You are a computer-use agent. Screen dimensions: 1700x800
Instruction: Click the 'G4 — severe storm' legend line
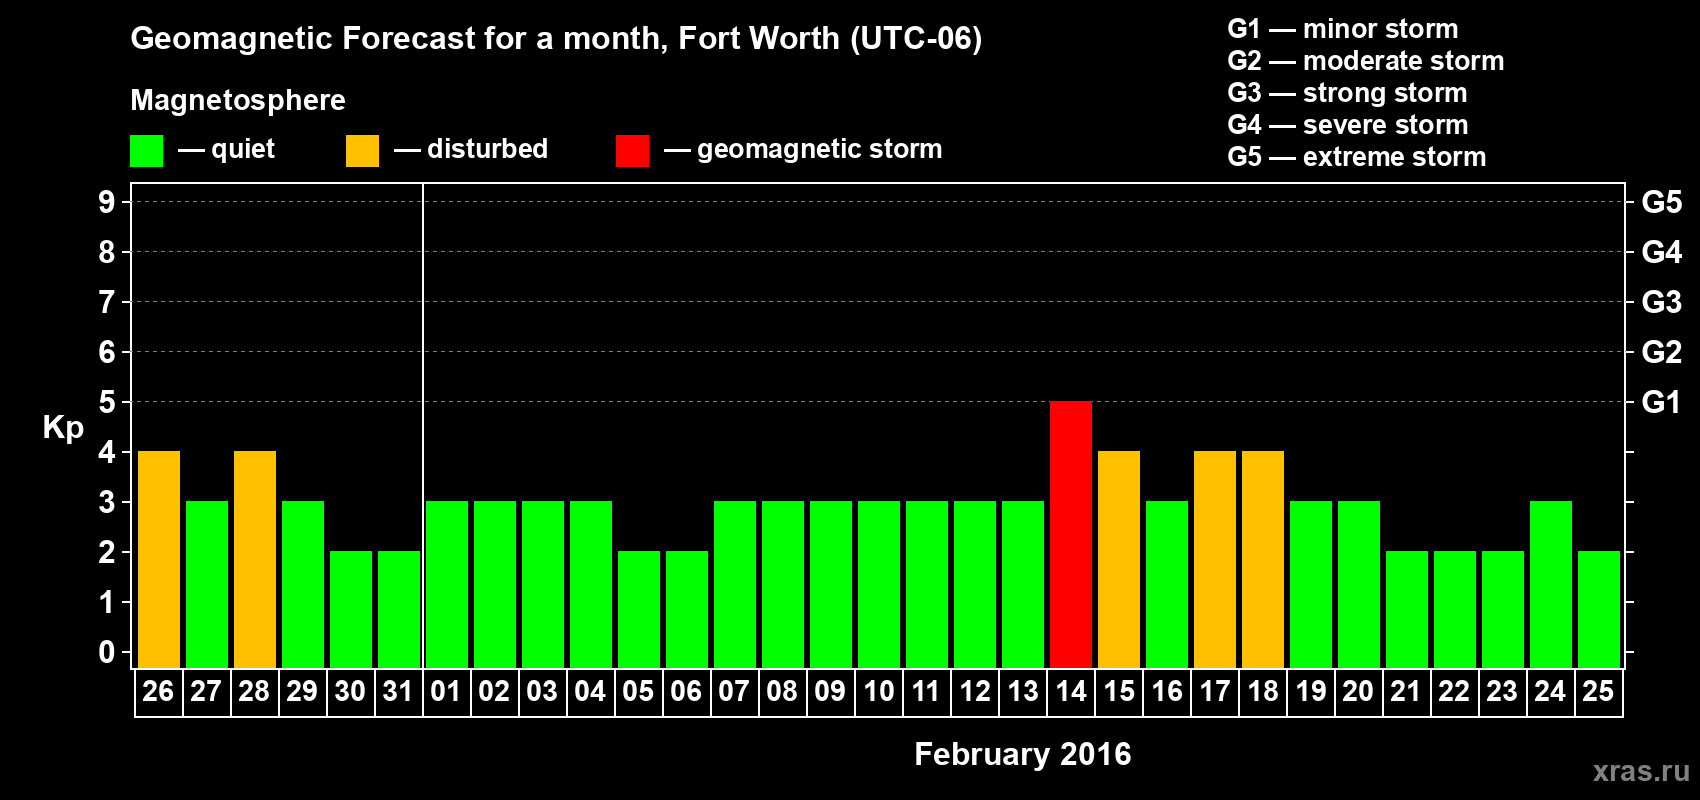tap(1347, 125)
